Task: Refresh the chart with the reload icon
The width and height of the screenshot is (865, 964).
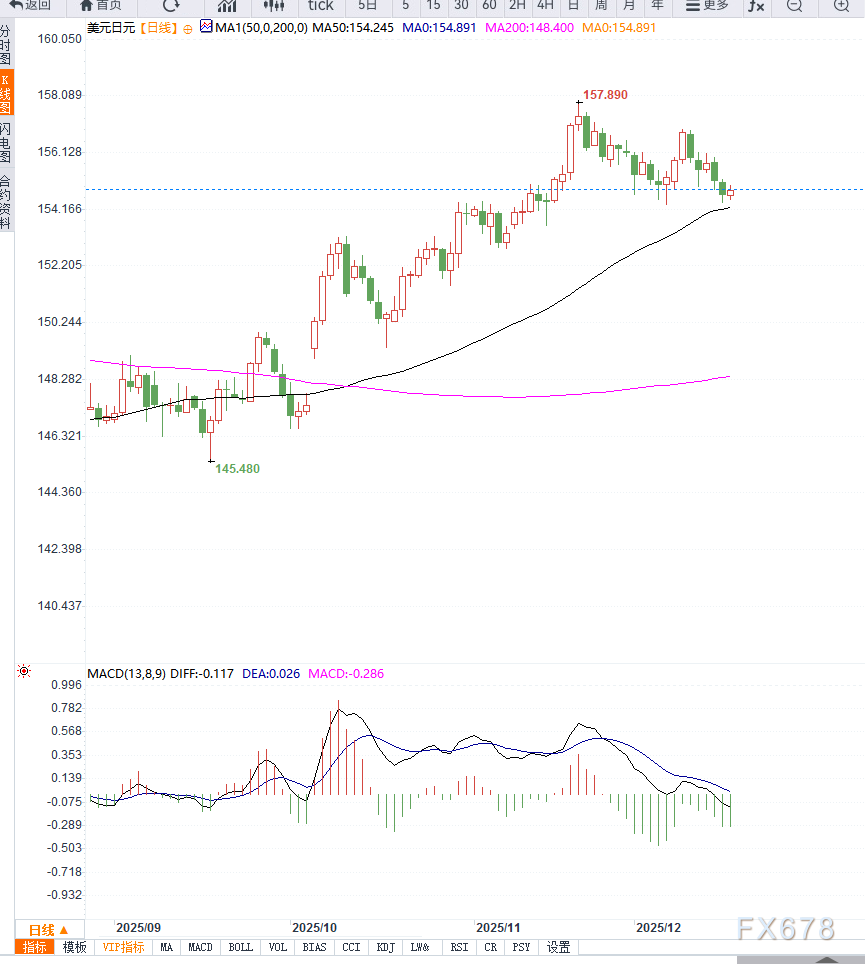Action: [171, 6]
